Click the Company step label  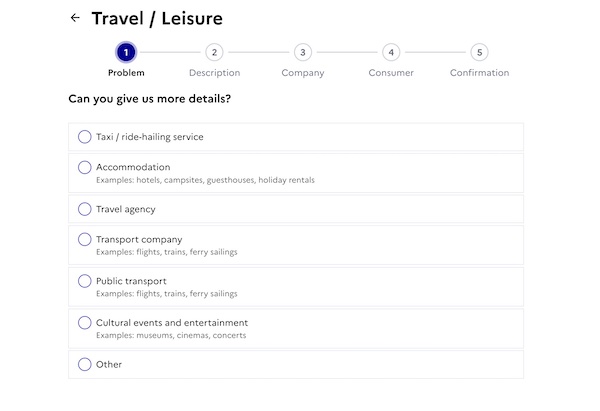pos(303,73)
